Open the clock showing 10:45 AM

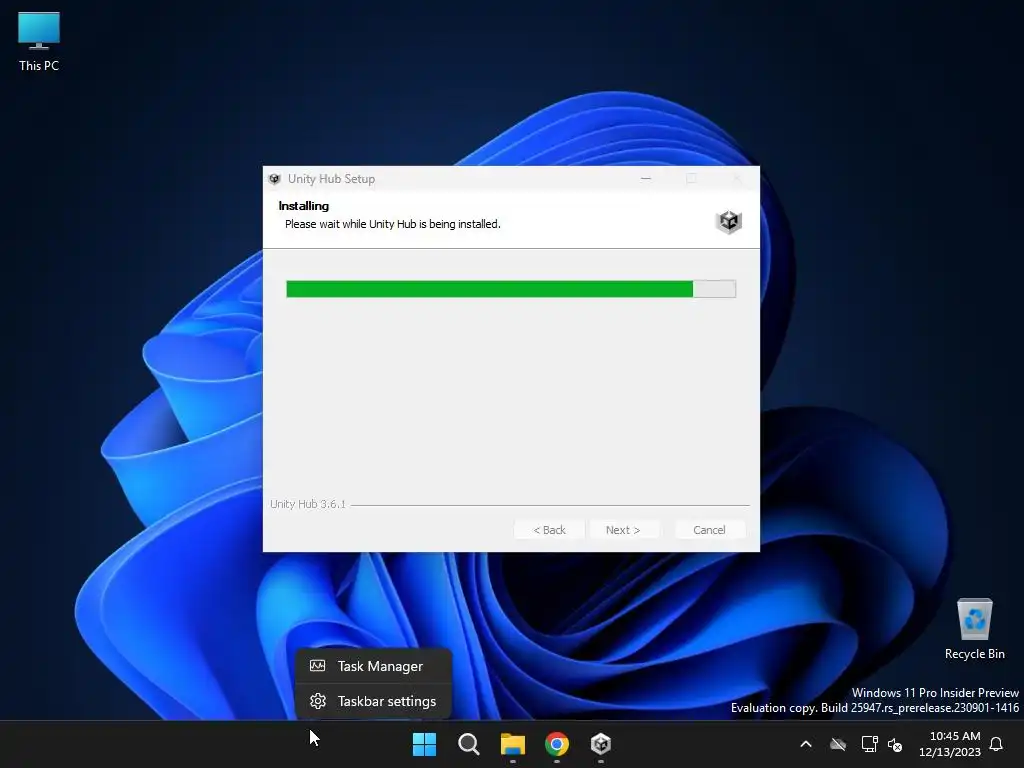coord(950,744)
